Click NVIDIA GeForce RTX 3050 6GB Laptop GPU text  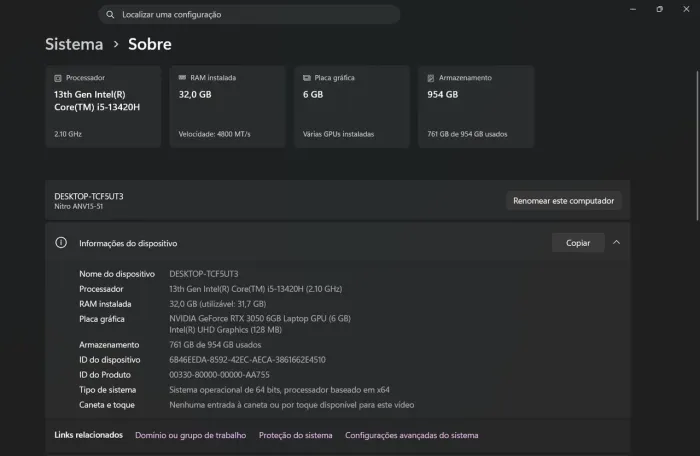[x=260, y=318]
